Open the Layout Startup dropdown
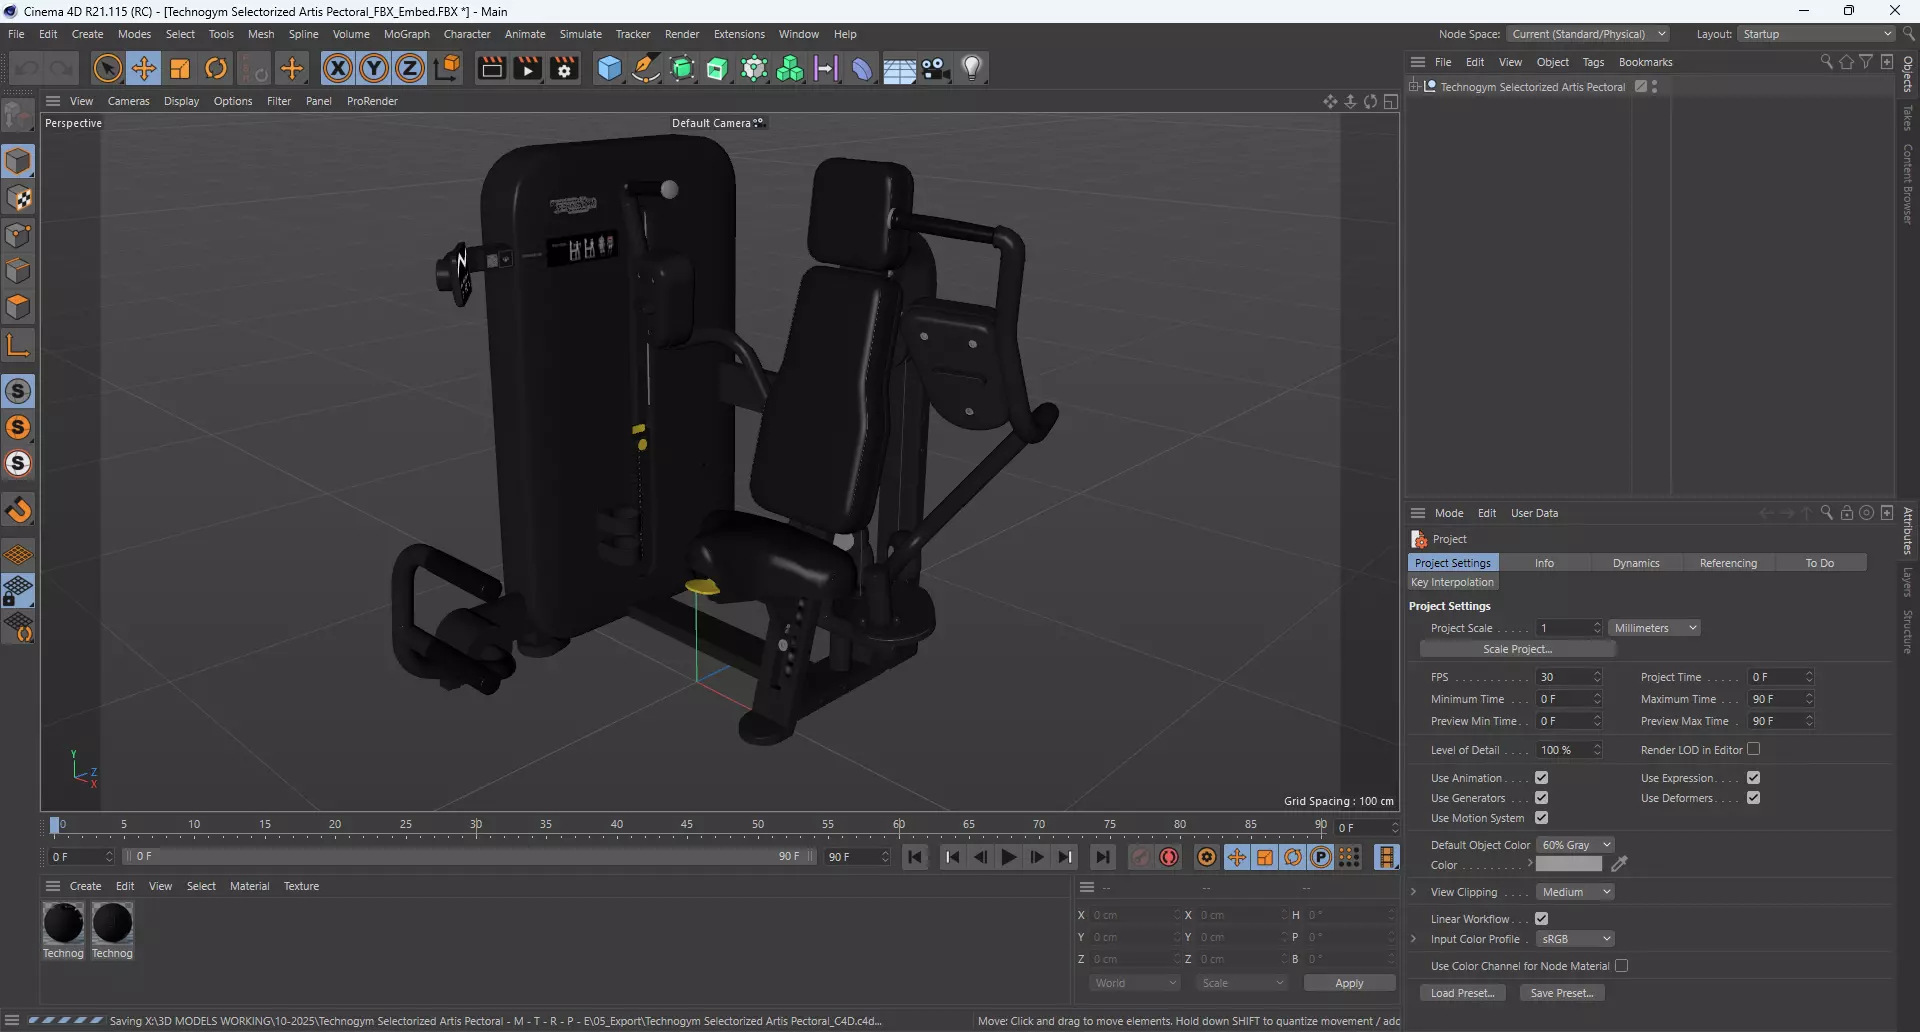Image resolution: width=1920 pixels, height=1032 pixels. pos(1816,34)
